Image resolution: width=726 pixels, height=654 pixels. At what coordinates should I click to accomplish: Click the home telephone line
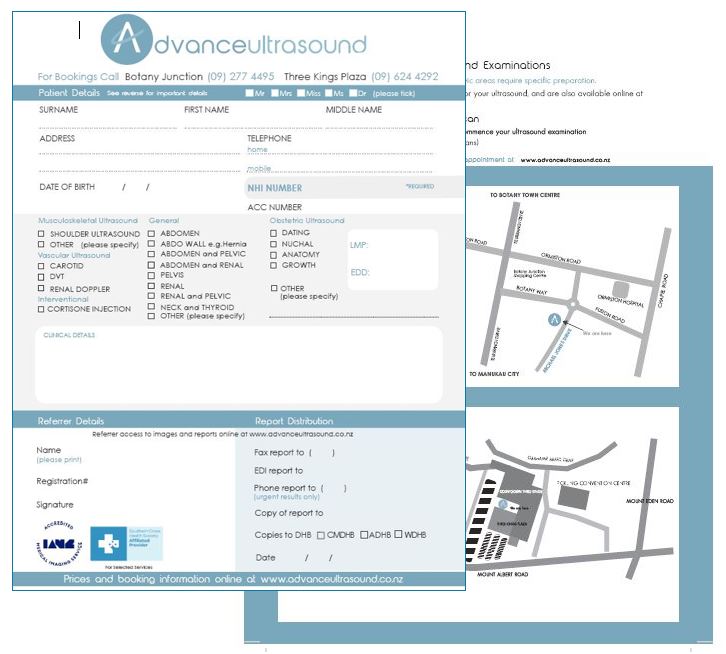(x=340, y=153)
